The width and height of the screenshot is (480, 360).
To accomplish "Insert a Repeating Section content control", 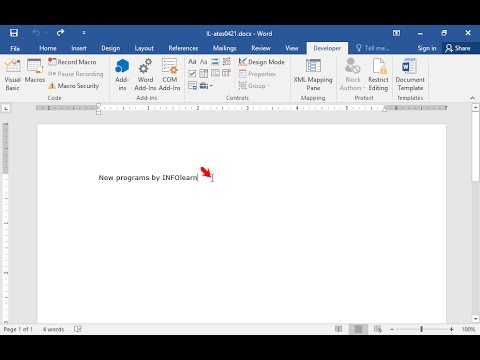I will pos(192,85).
